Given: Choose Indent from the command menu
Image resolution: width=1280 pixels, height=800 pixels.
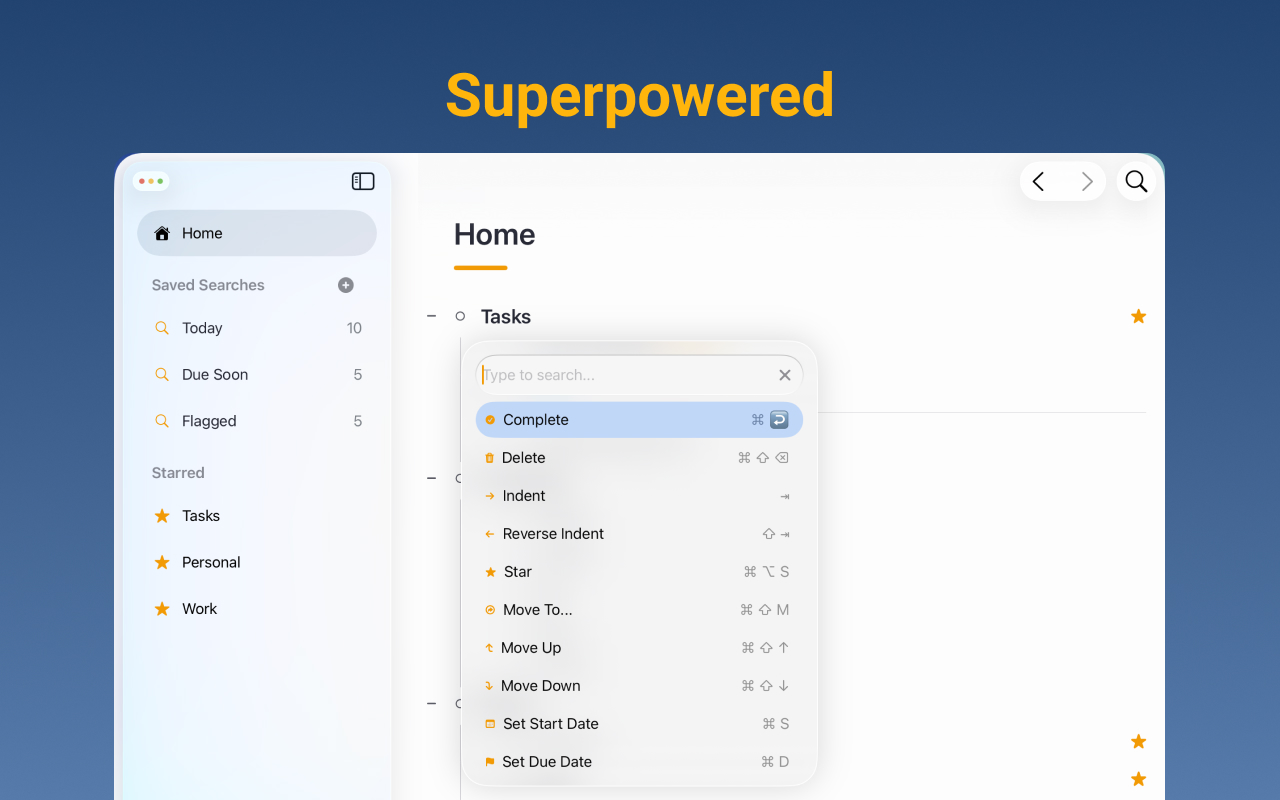Looking at the screenshot, I should click(639, 496).
